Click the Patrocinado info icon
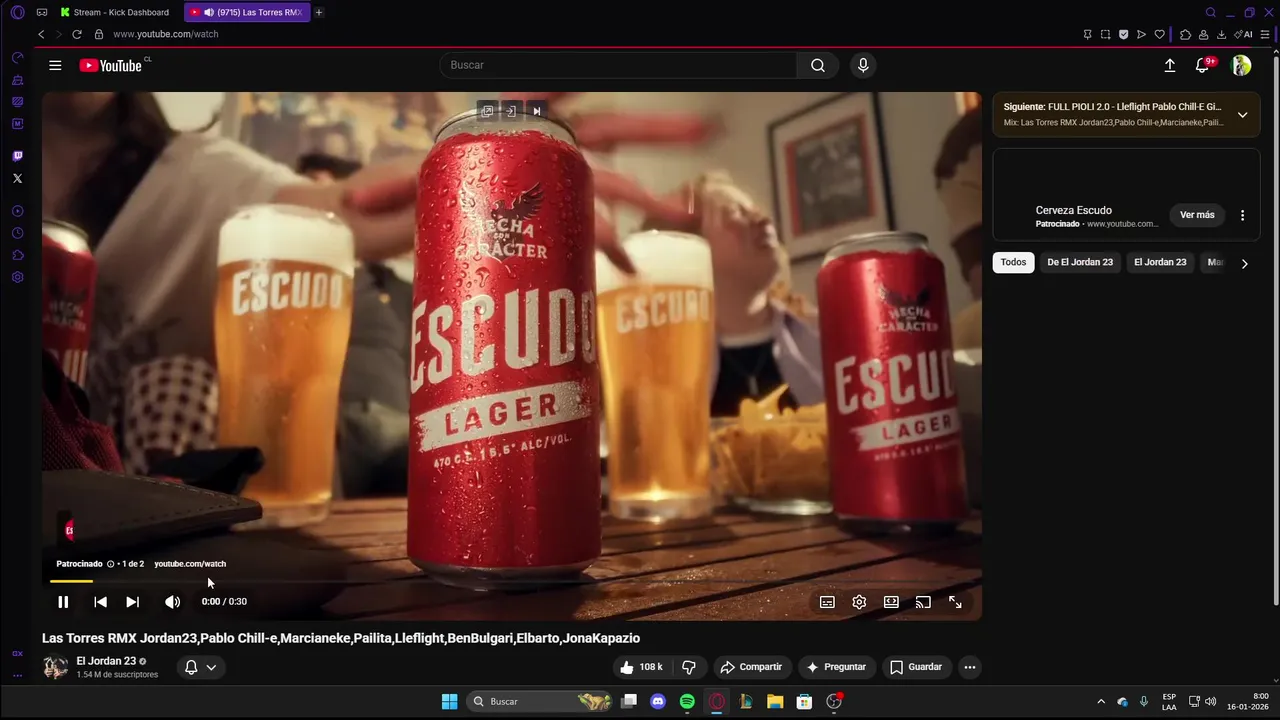The image size is (1280, 720). tap(110, 564)
